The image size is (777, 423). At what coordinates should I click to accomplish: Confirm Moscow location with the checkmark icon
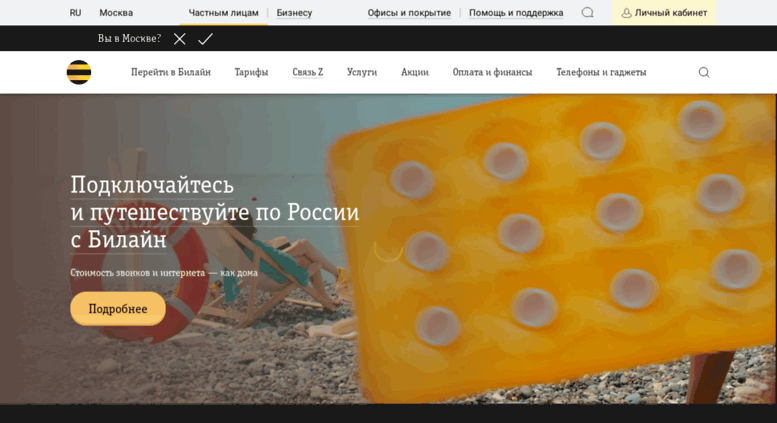pyautogui.click(x=205, y=39)
